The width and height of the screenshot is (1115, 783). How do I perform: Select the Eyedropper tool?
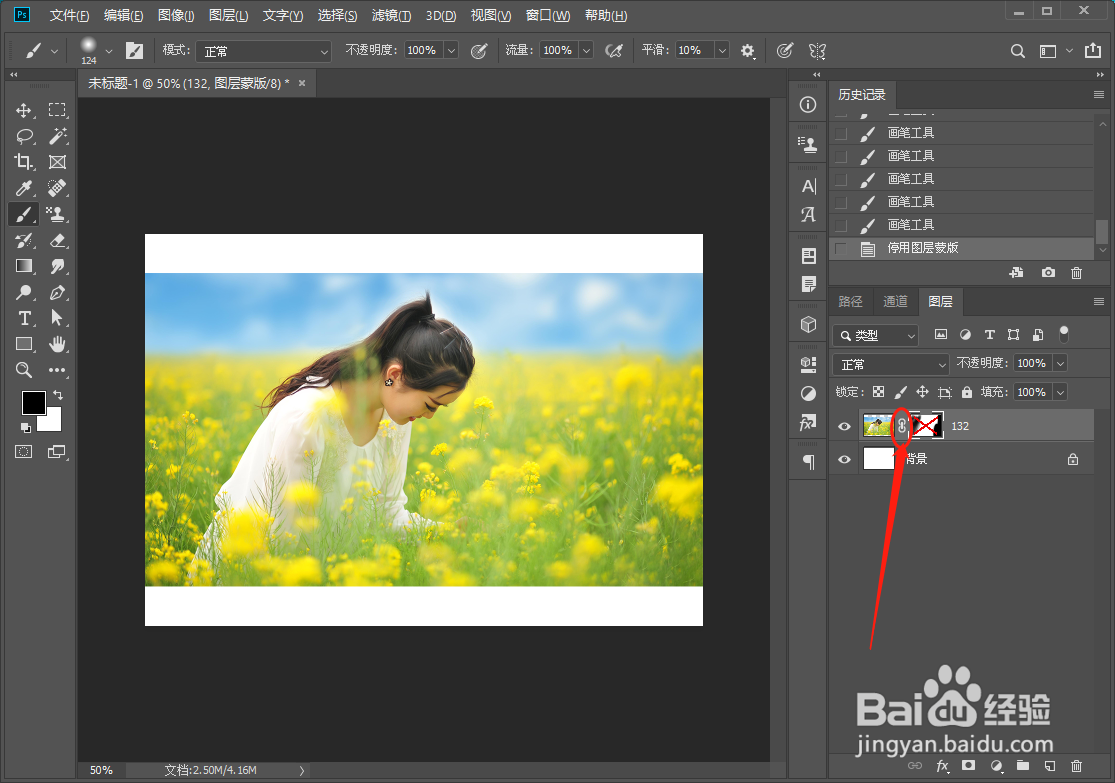coord(23,188)
